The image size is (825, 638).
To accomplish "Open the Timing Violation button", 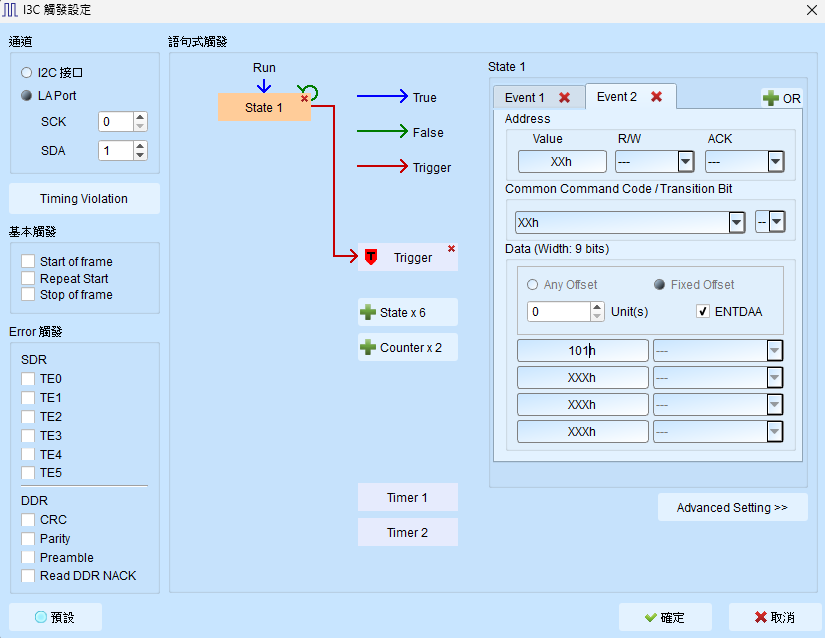I will coord(84,199).
